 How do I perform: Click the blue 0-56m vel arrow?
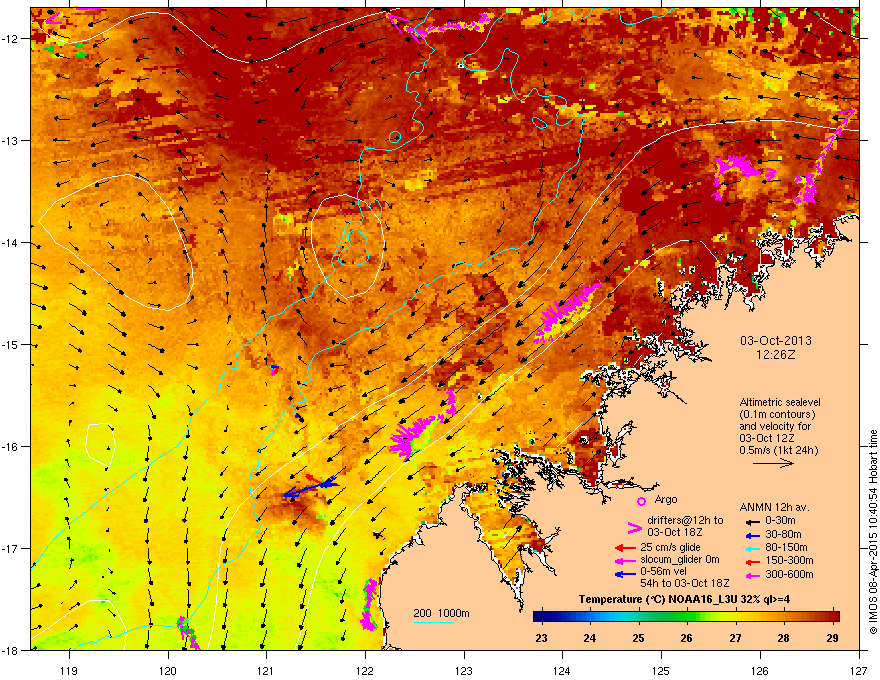[x=625, y=574]
